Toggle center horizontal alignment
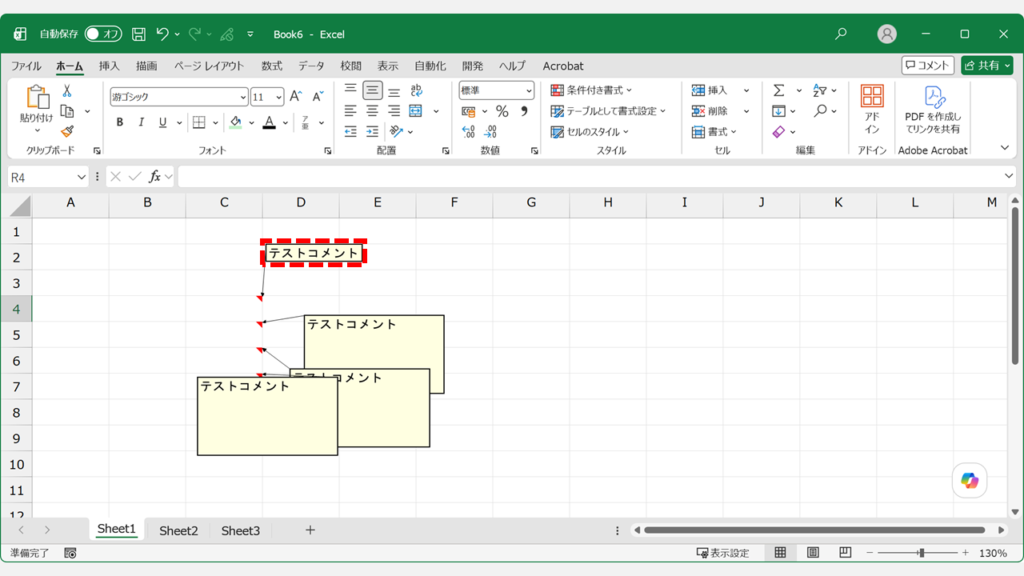 tap(372, 111)
